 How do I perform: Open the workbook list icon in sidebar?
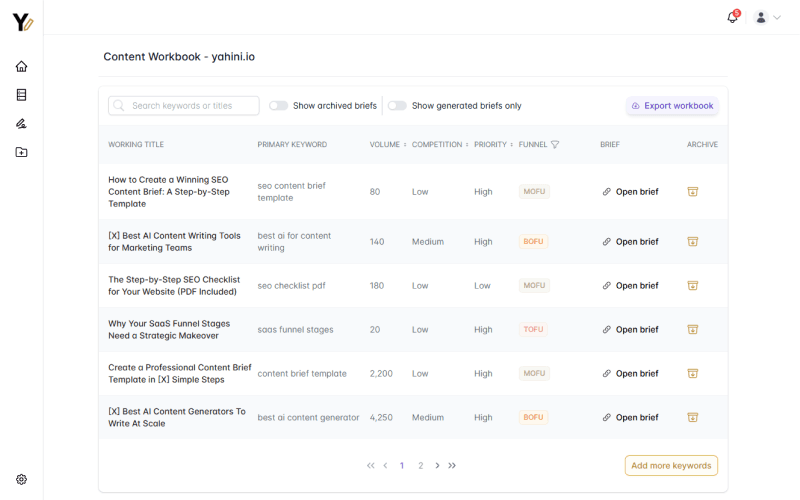coord(21,95)
